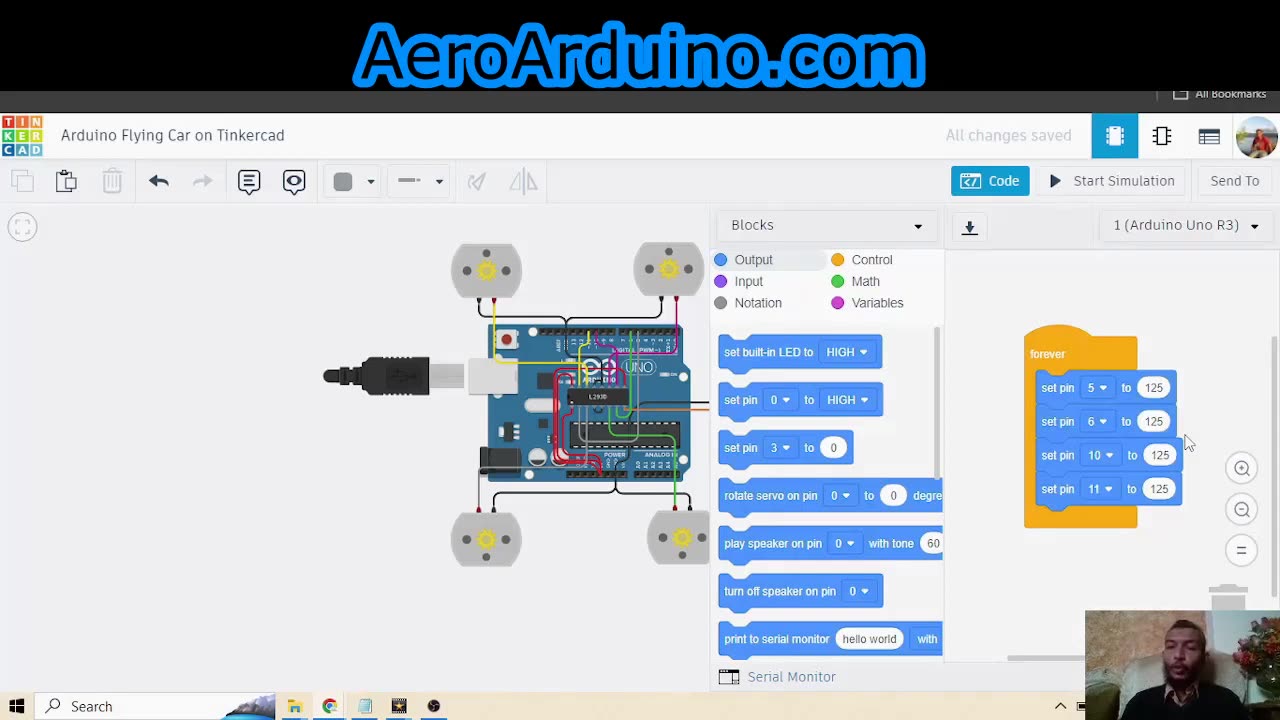Open pin dropdown in rotate servo block

click(840, 496)
